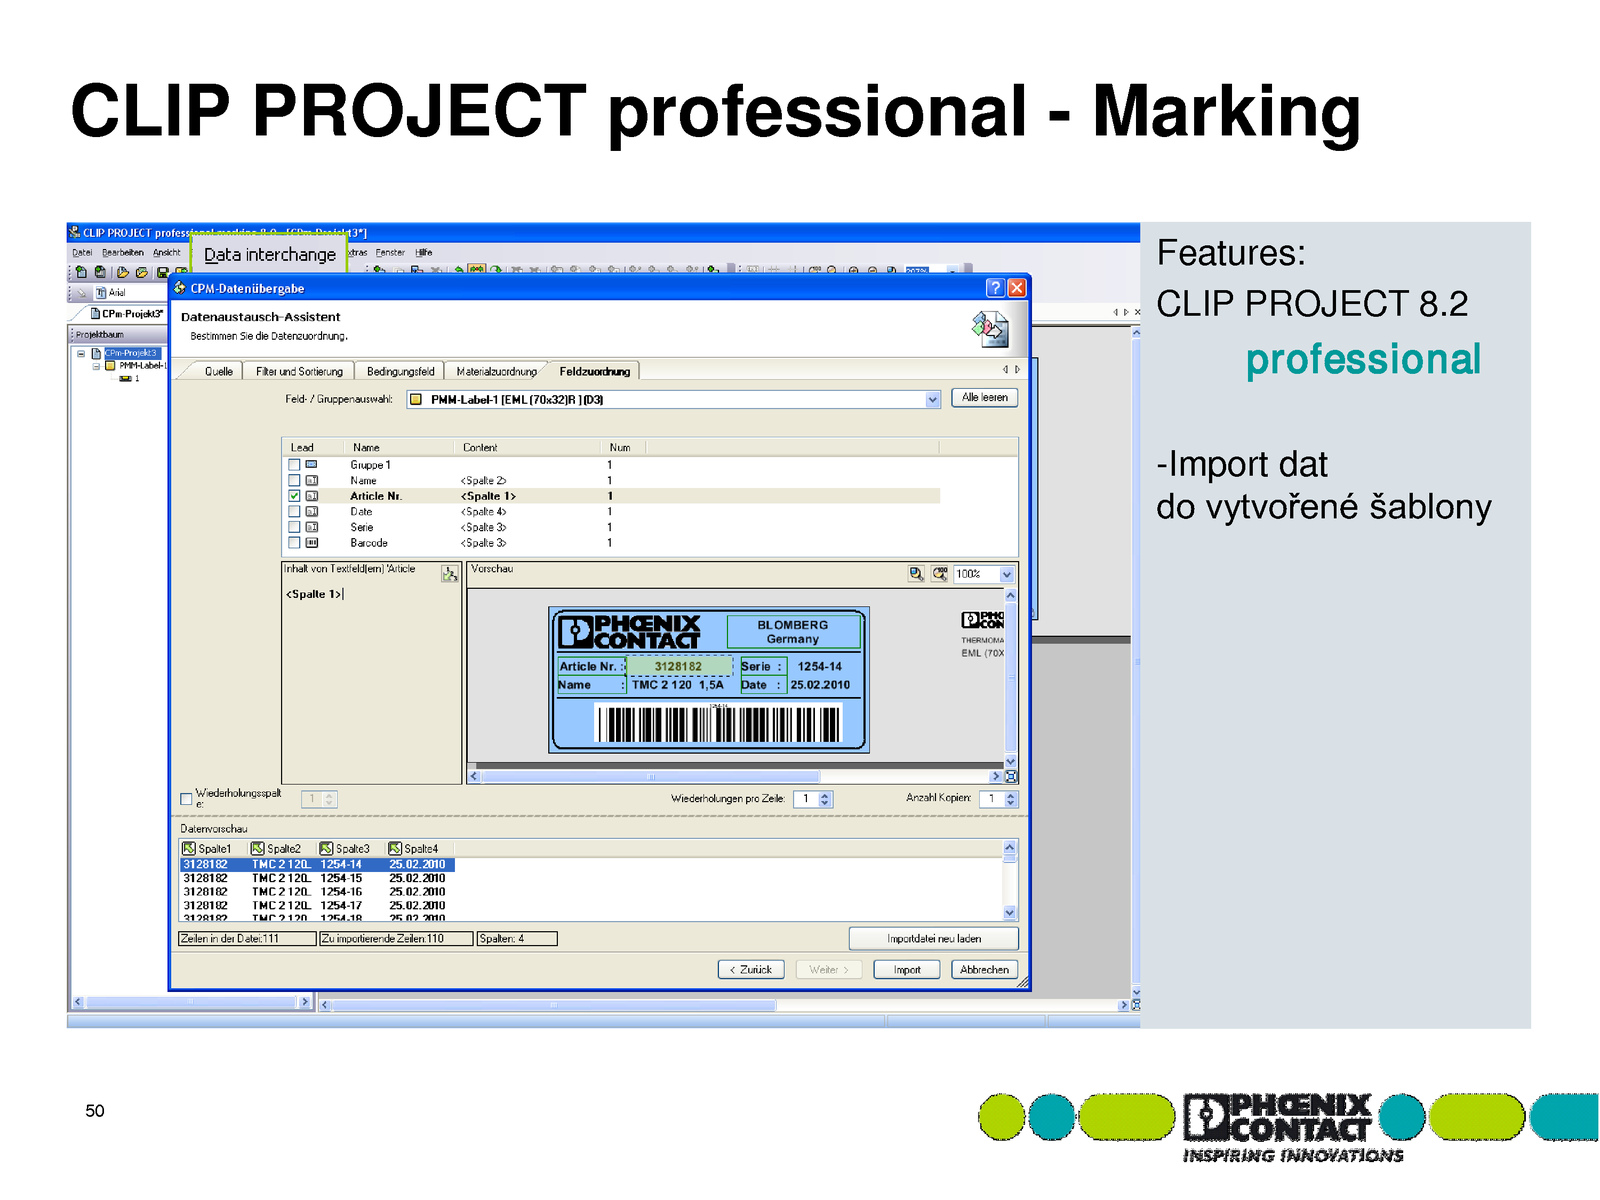Screen dimensions: 1600x1200
Task: Click the new project toolbar icon
Action: pos(81,272)
